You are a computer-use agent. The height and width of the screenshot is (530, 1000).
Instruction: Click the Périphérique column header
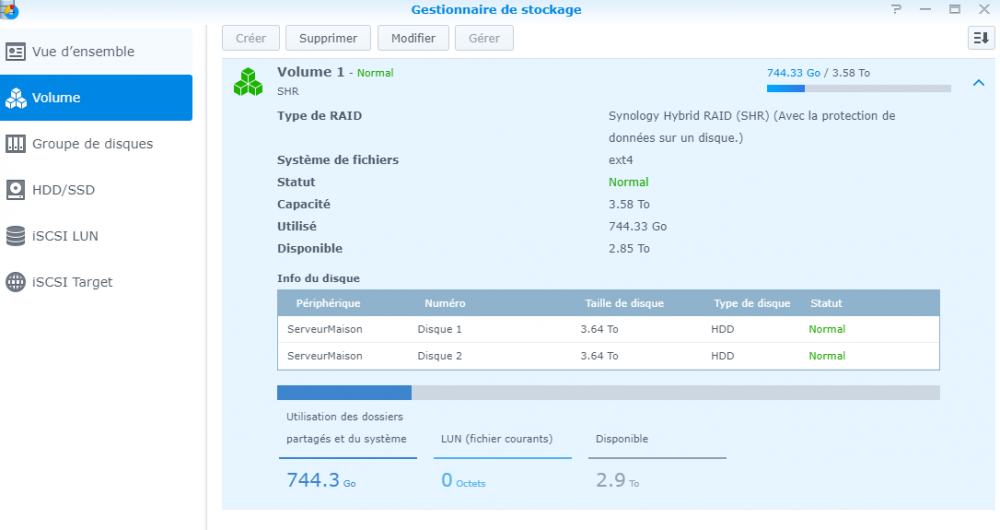pos(328,303)
